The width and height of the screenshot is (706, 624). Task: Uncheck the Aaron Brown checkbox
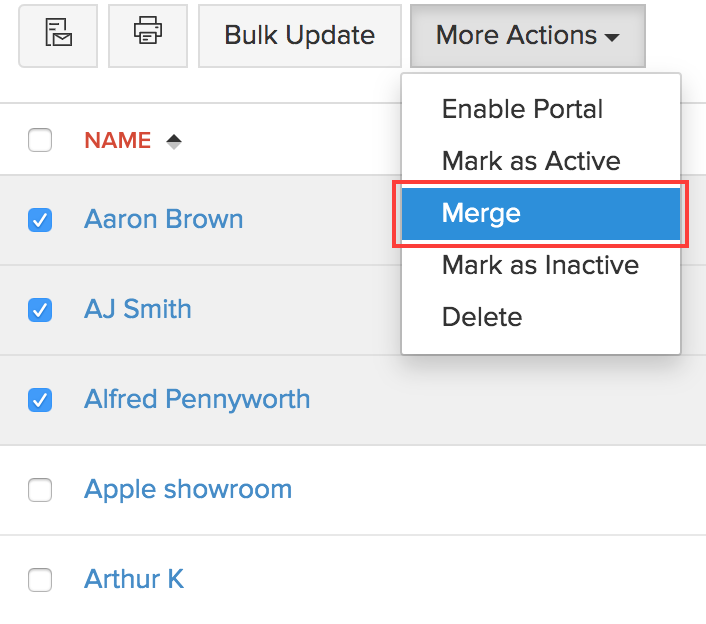(40, 220)
